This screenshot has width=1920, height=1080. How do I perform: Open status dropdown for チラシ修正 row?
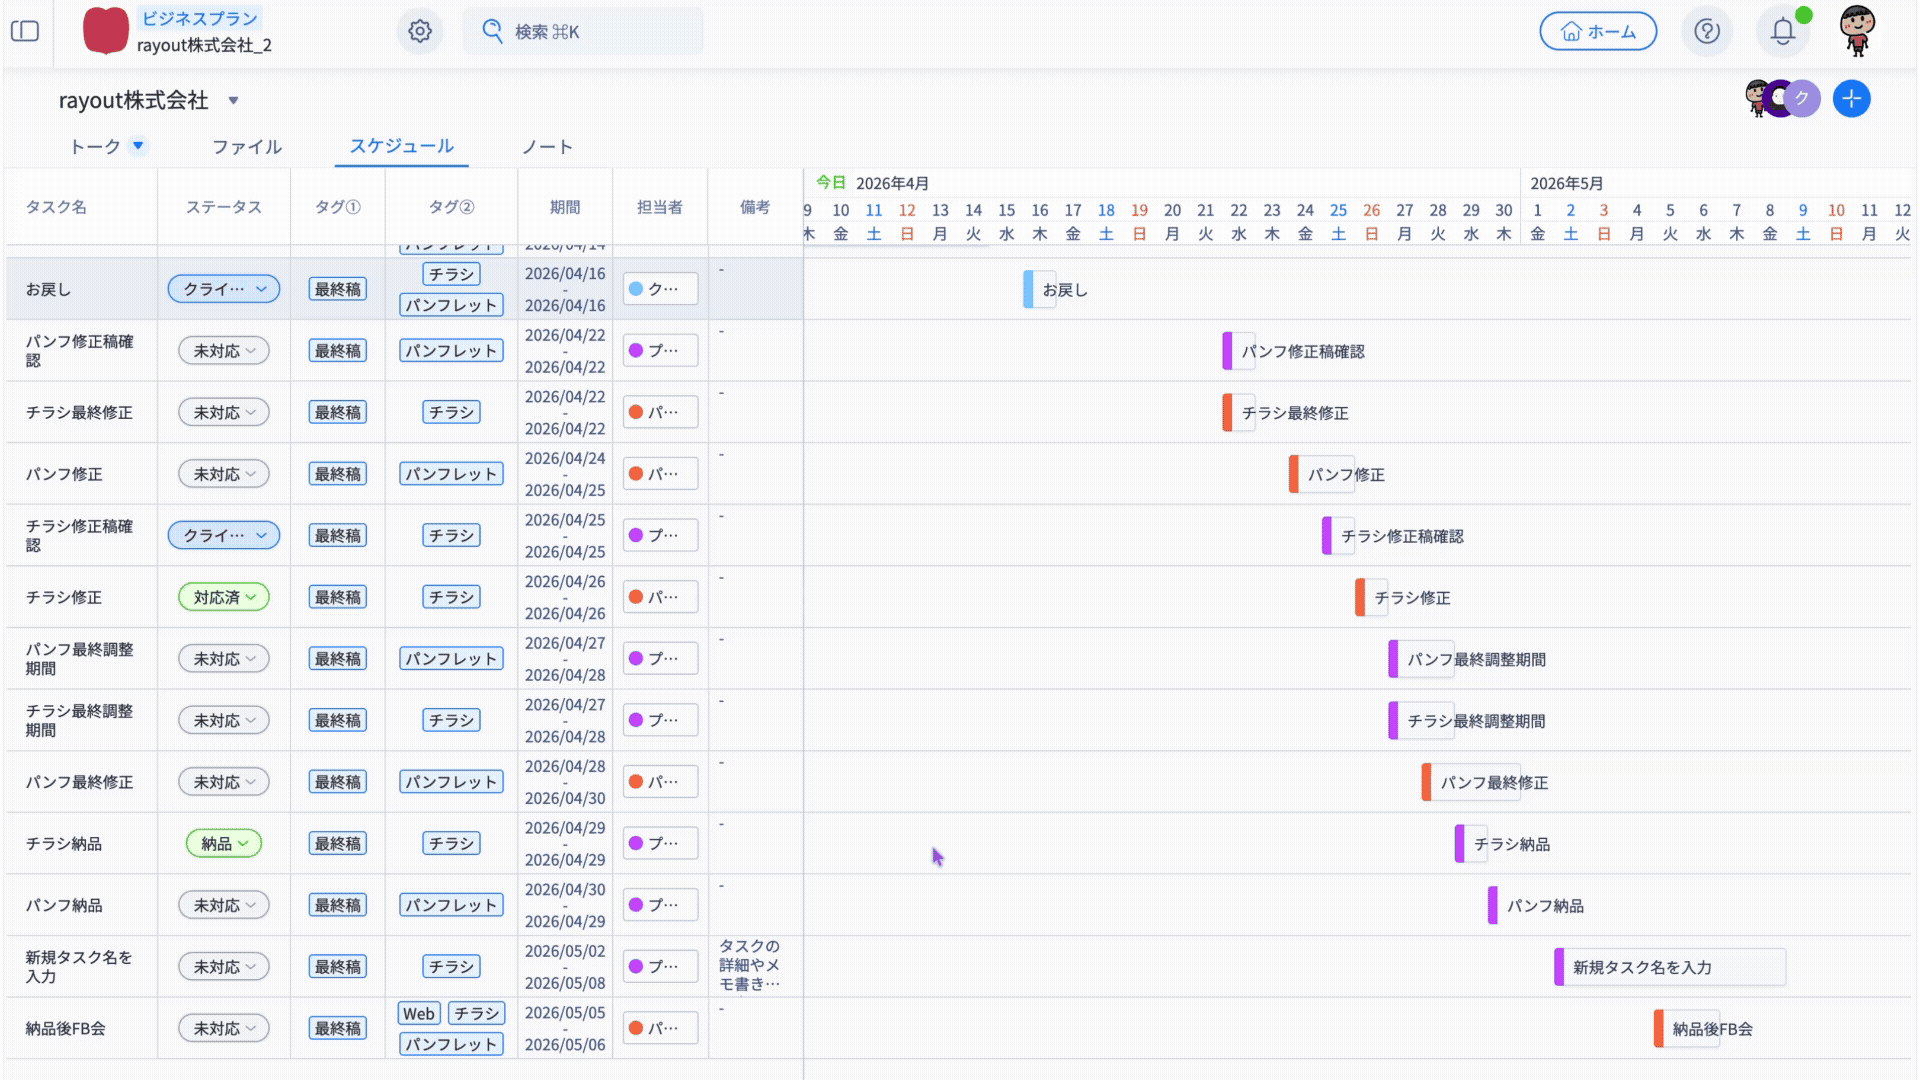point(224,597)
